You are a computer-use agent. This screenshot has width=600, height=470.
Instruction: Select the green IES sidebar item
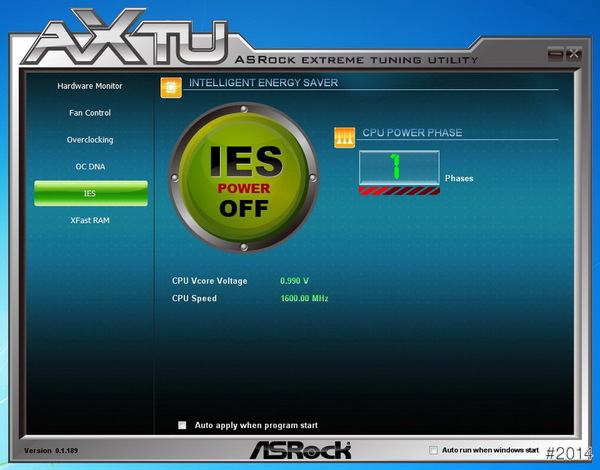[x=91, y=193]
